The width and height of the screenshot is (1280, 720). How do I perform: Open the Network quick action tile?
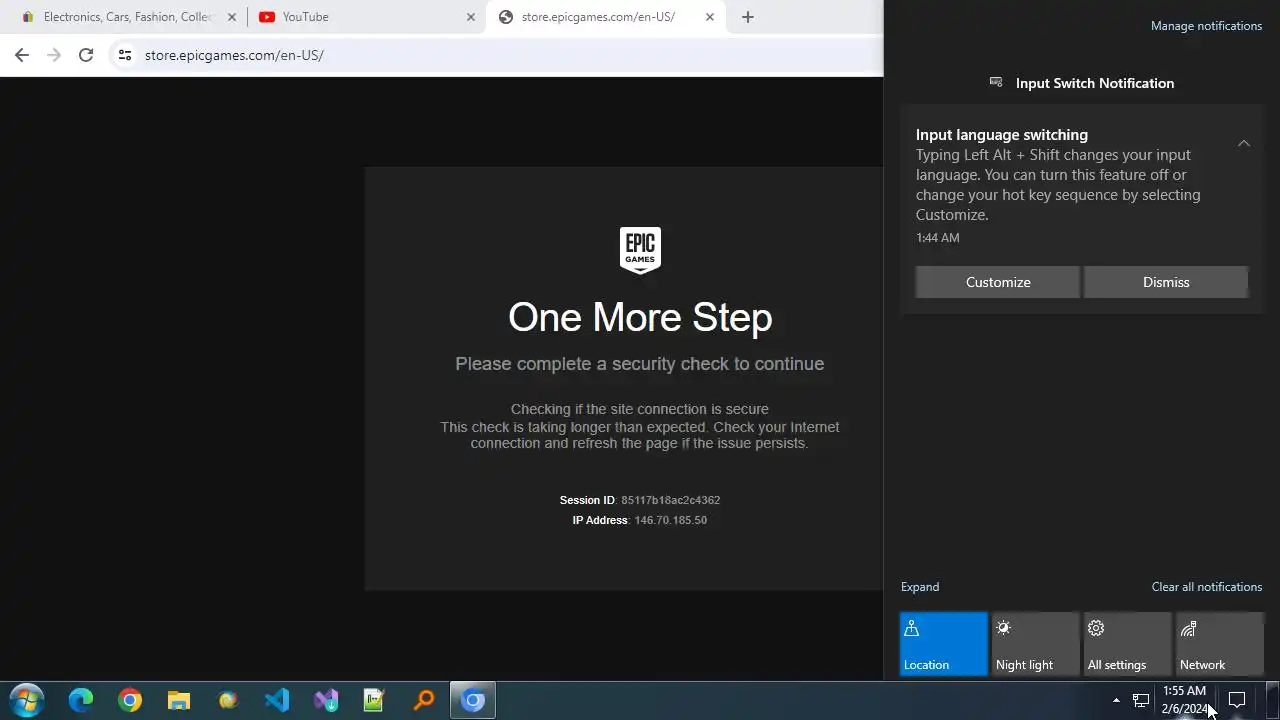click(x=1219, y=644)
